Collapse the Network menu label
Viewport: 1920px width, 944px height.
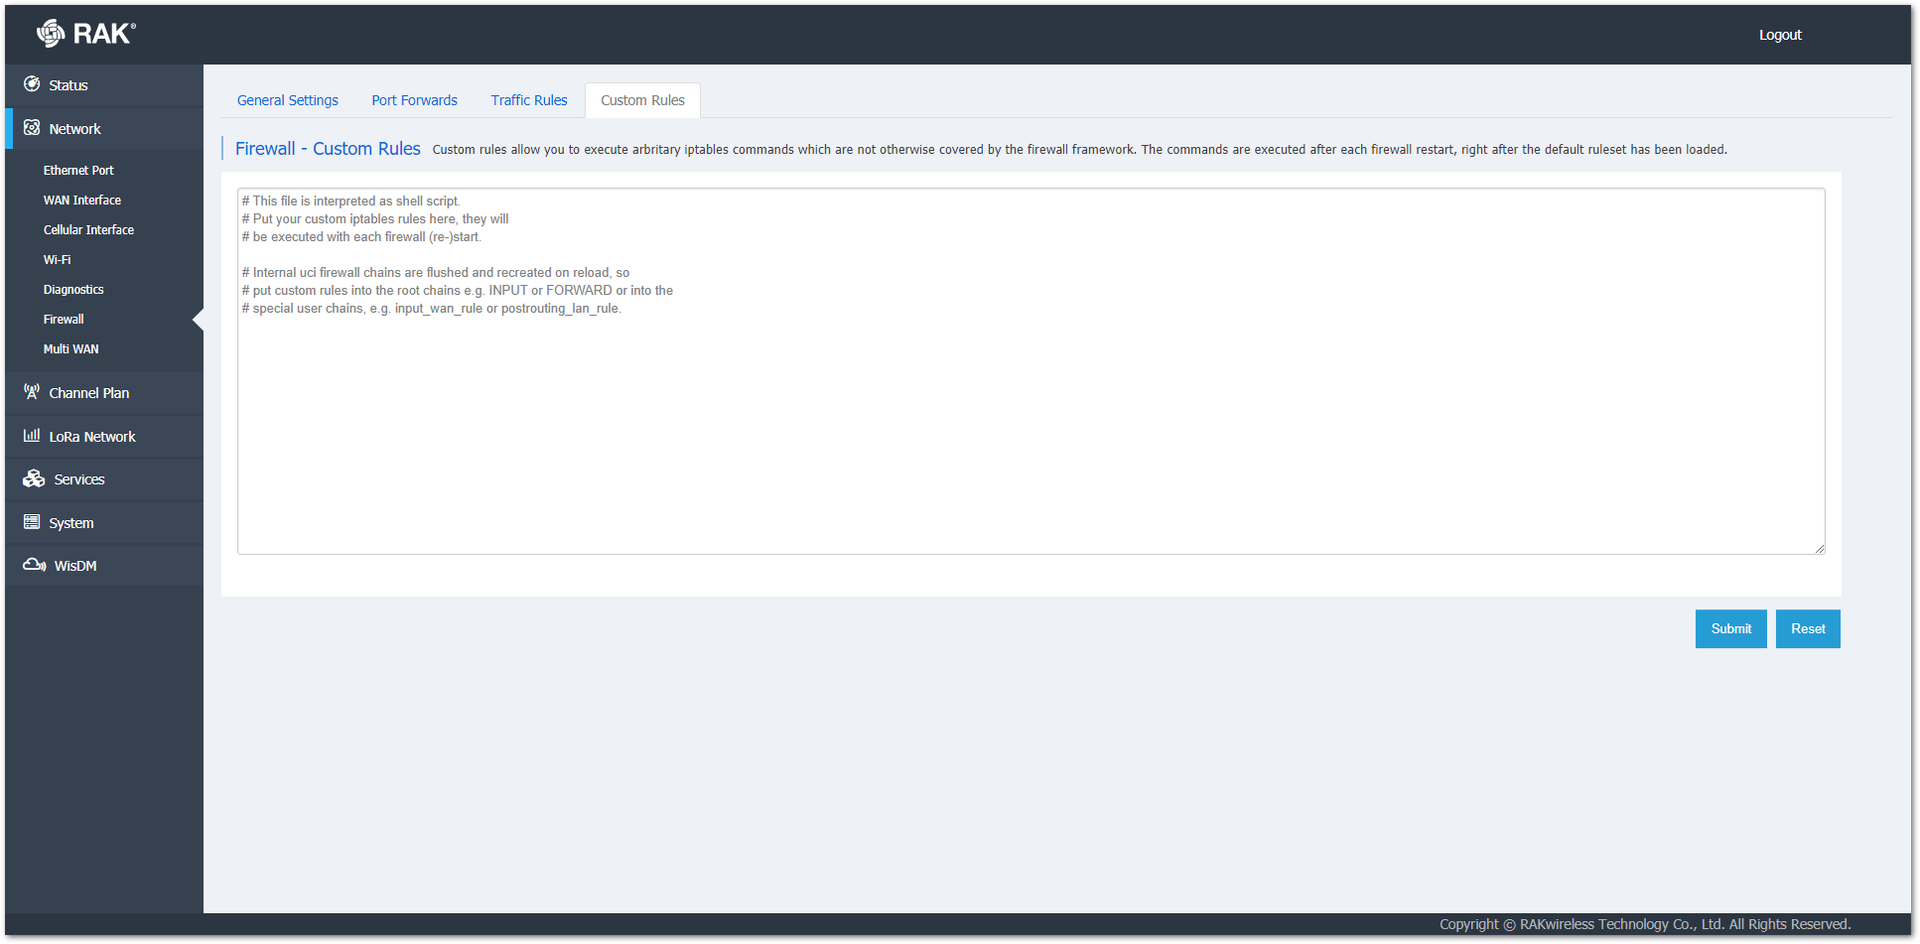75,129
